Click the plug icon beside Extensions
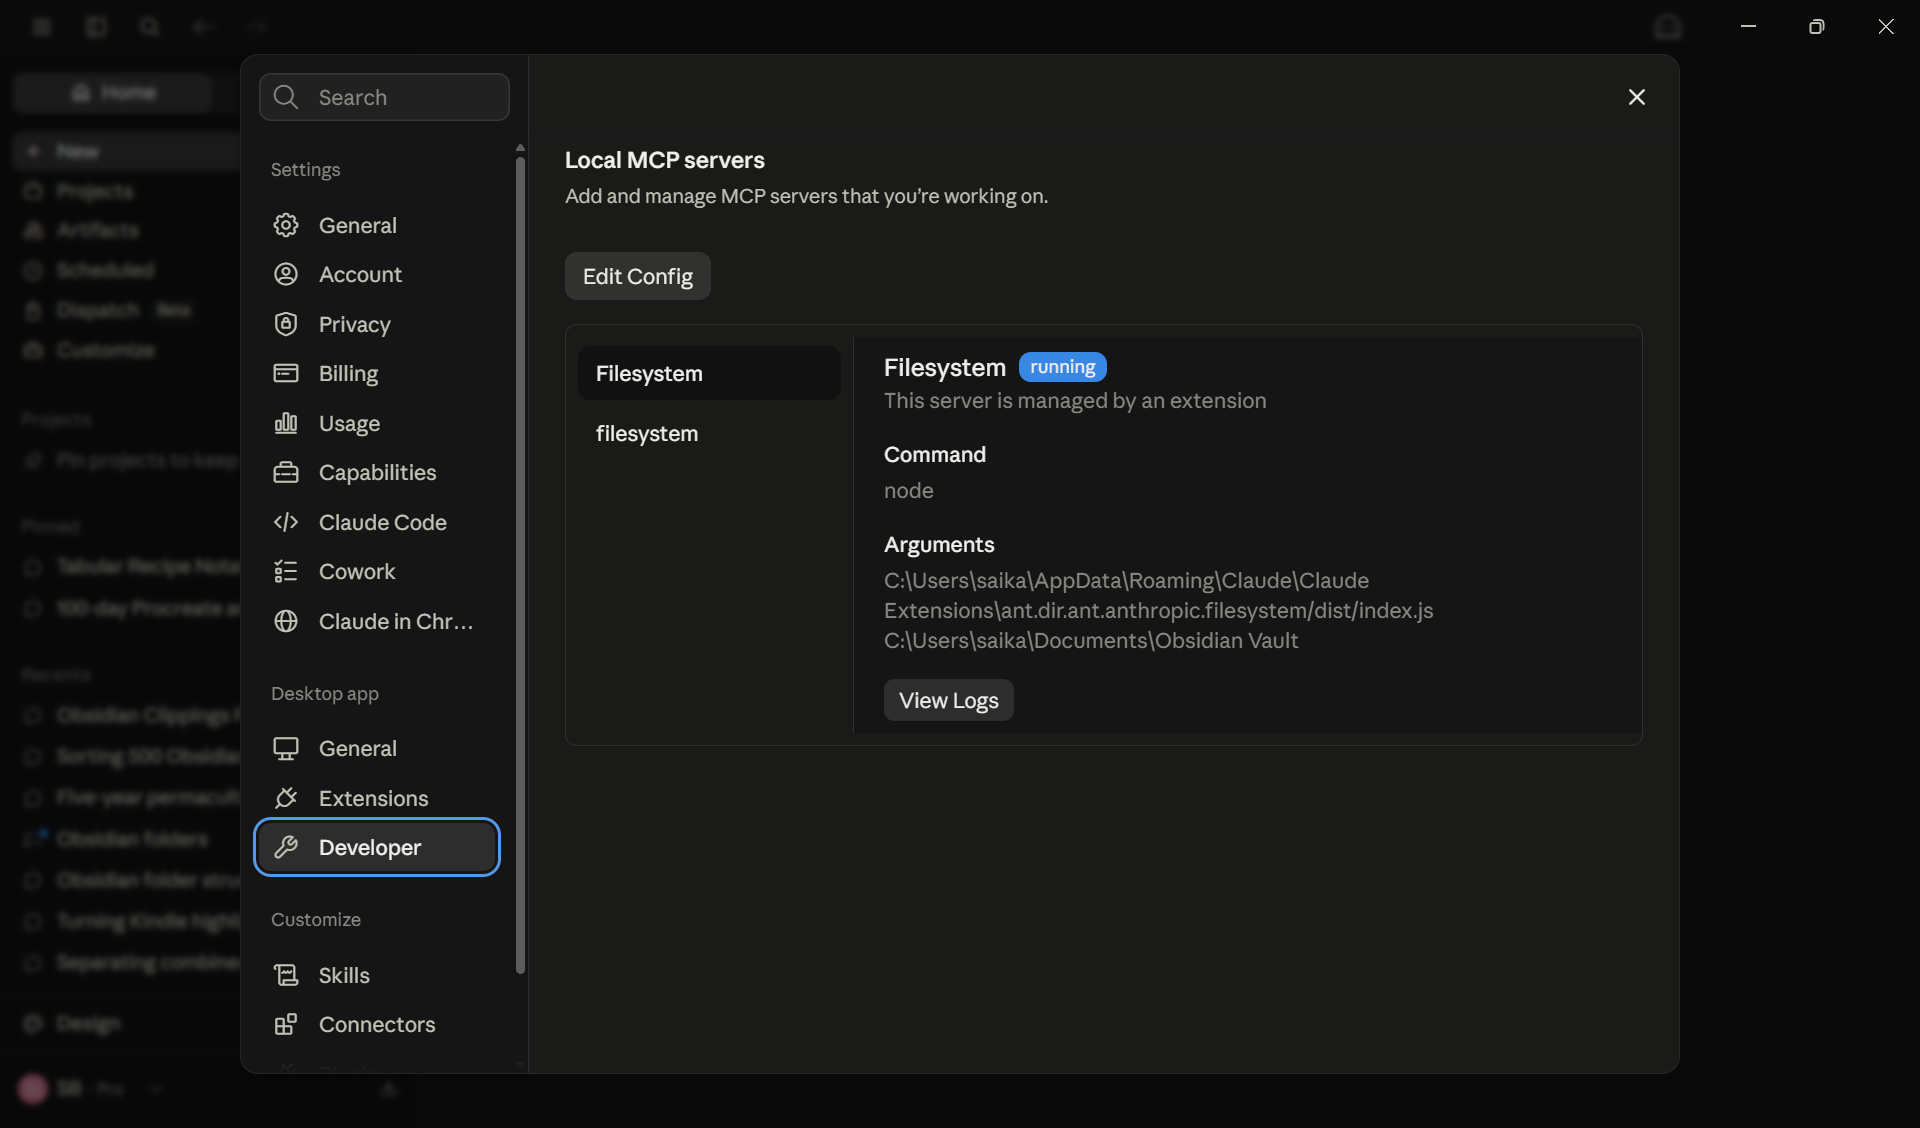The width and height of the screenshot is (1920, 1128). (286, 798)
